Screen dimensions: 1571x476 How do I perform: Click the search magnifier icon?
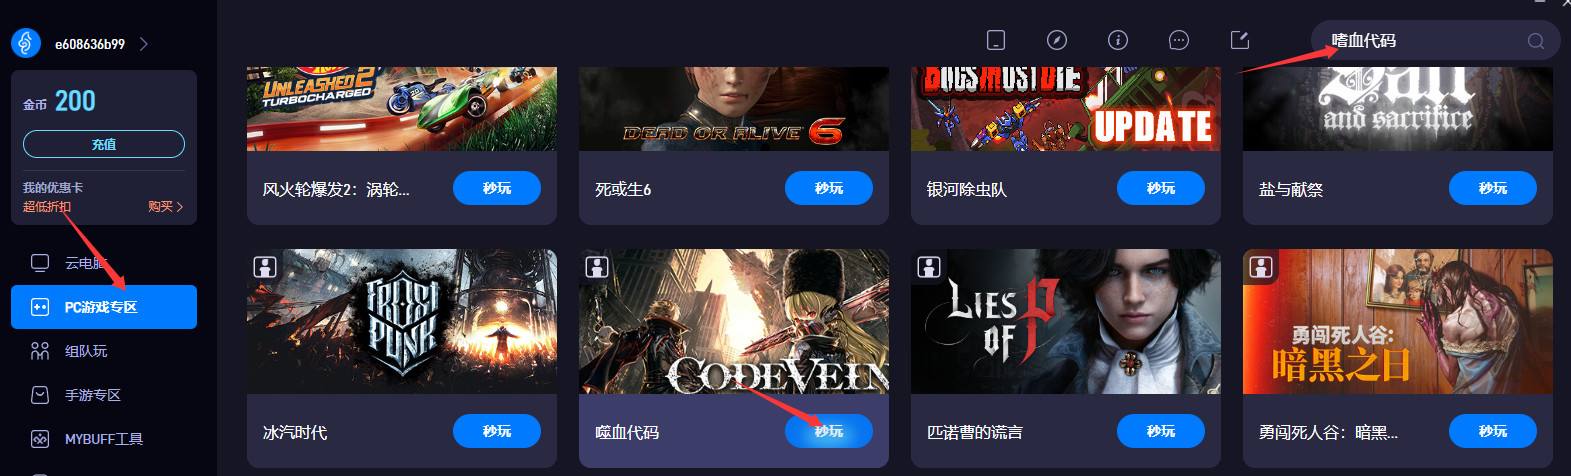pos(1536,41)
